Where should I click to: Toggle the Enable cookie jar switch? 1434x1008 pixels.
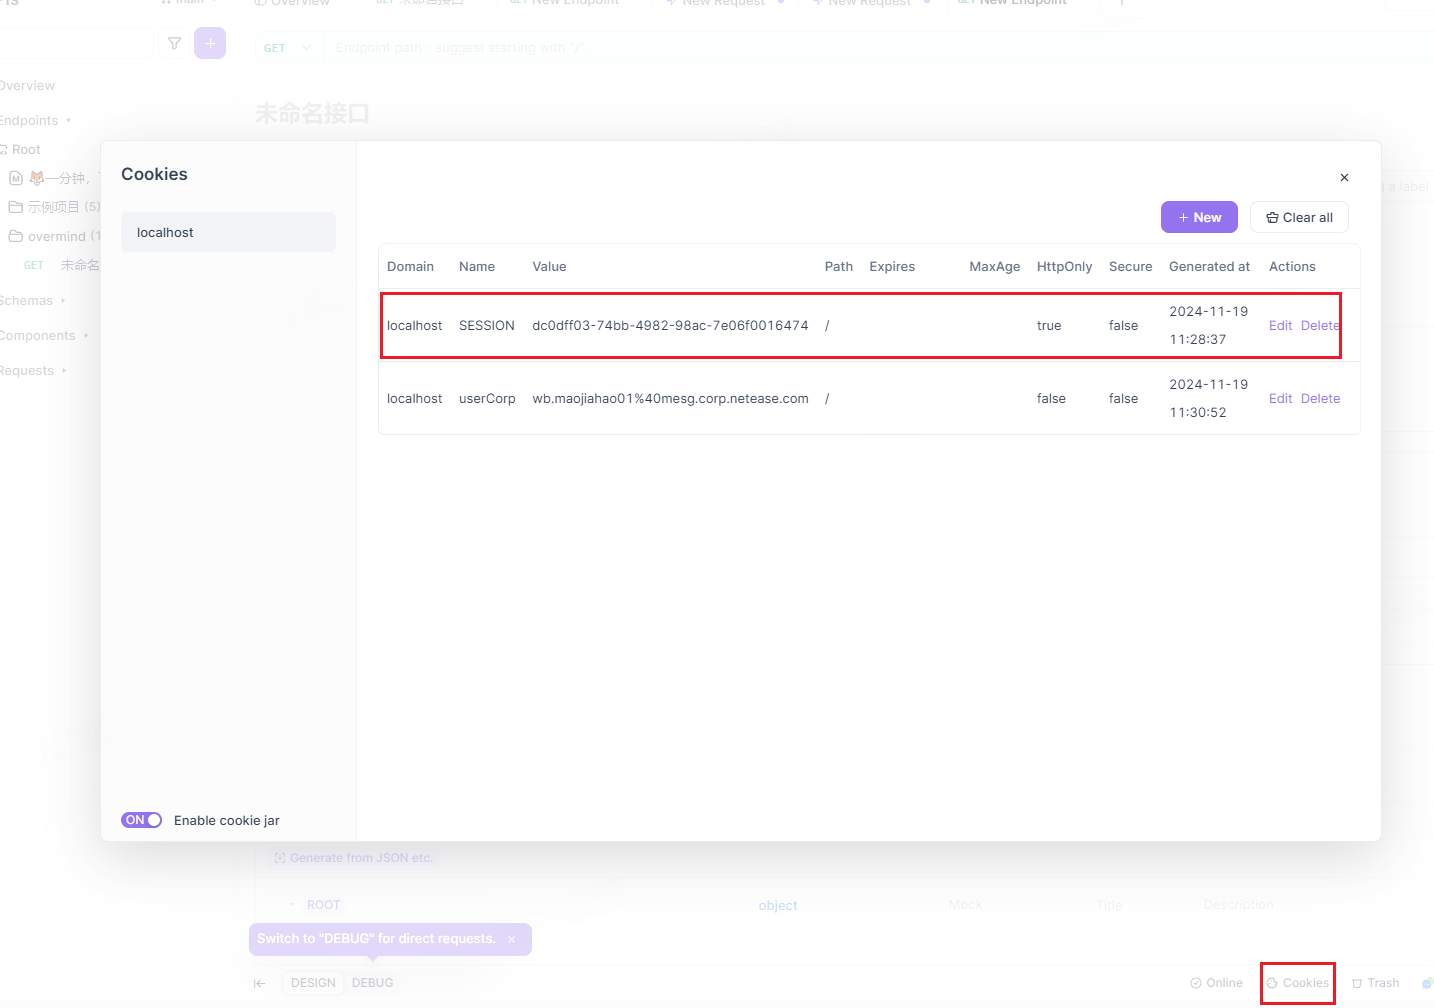(141, 820)
